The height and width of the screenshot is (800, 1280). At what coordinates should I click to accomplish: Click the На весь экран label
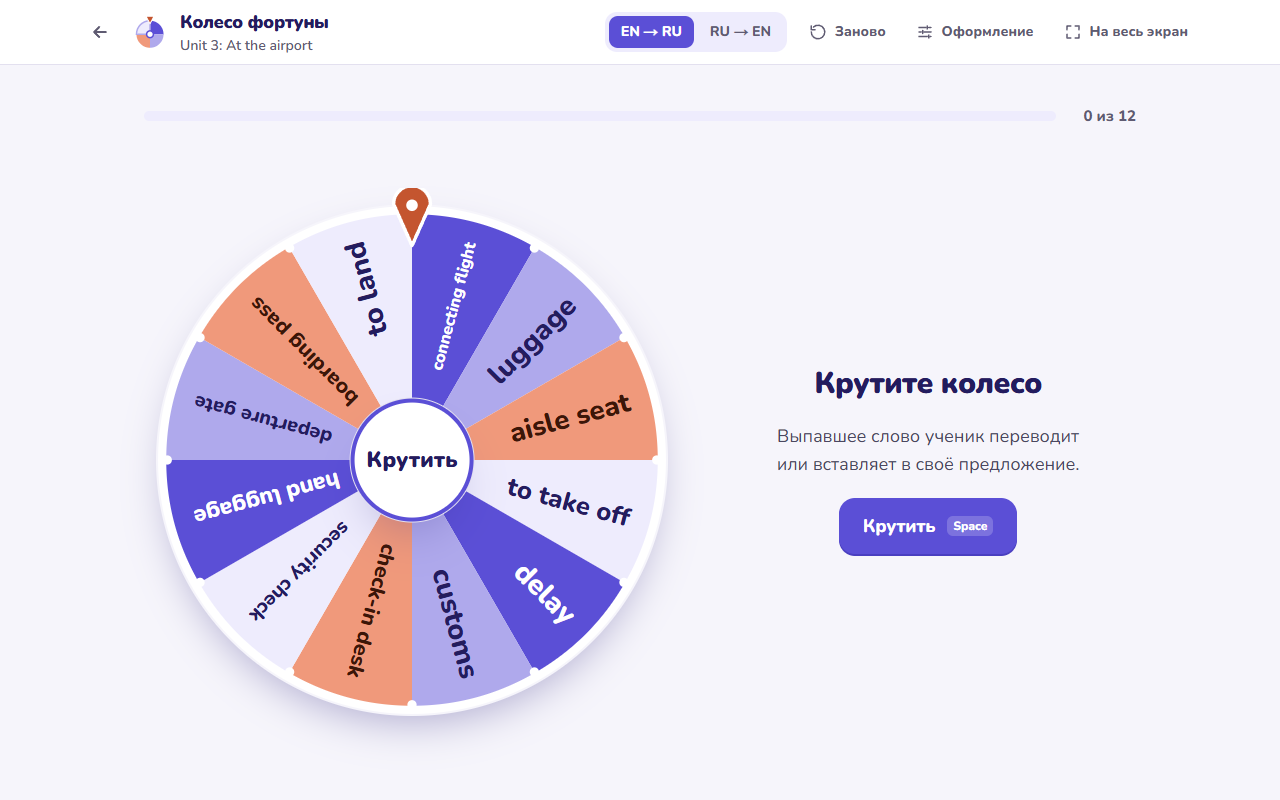(x=1138, y=32)
